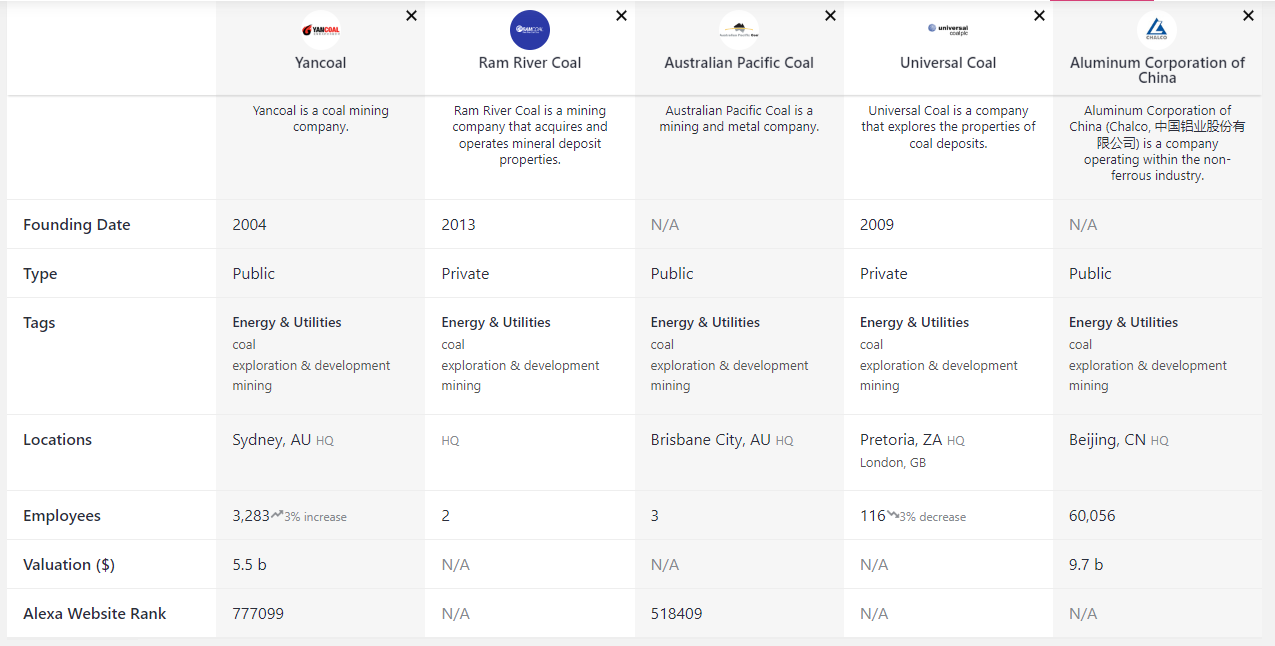Open the Yancoal company name link
The width and height of the screenshot is (1275, 646).
[x=320, y=63]
